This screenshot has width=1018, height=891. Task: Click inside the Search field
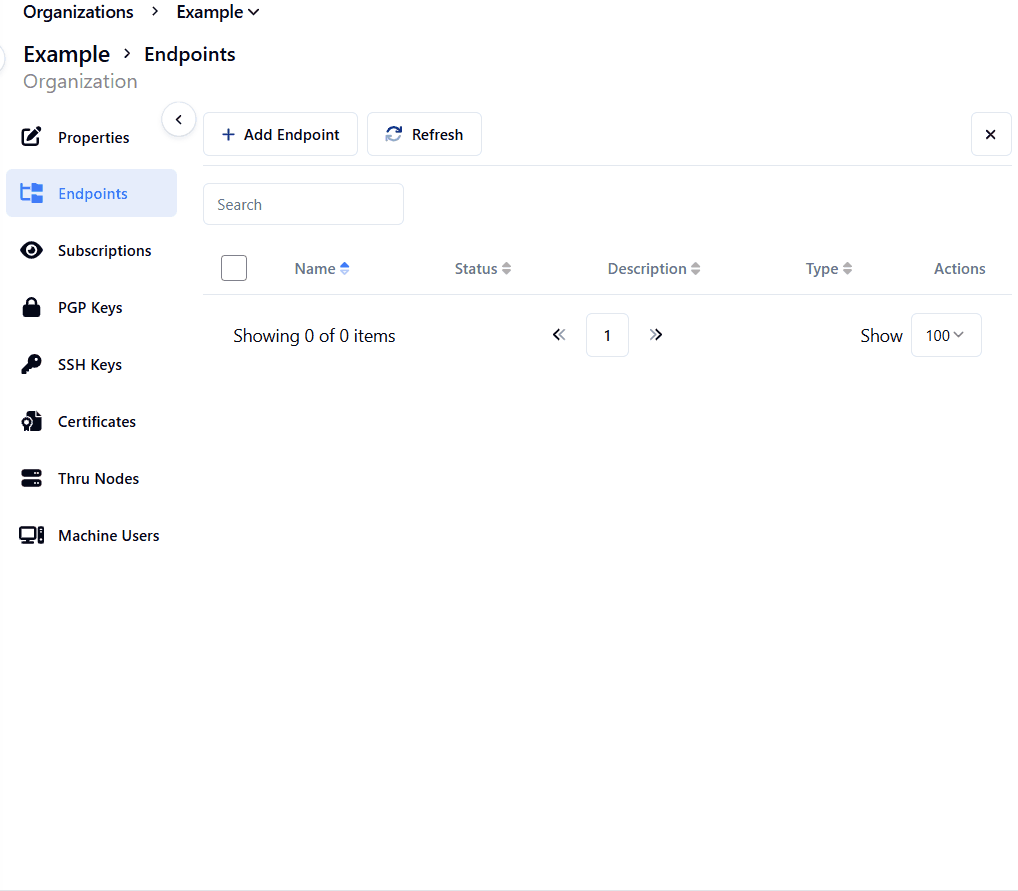(303, 204)
